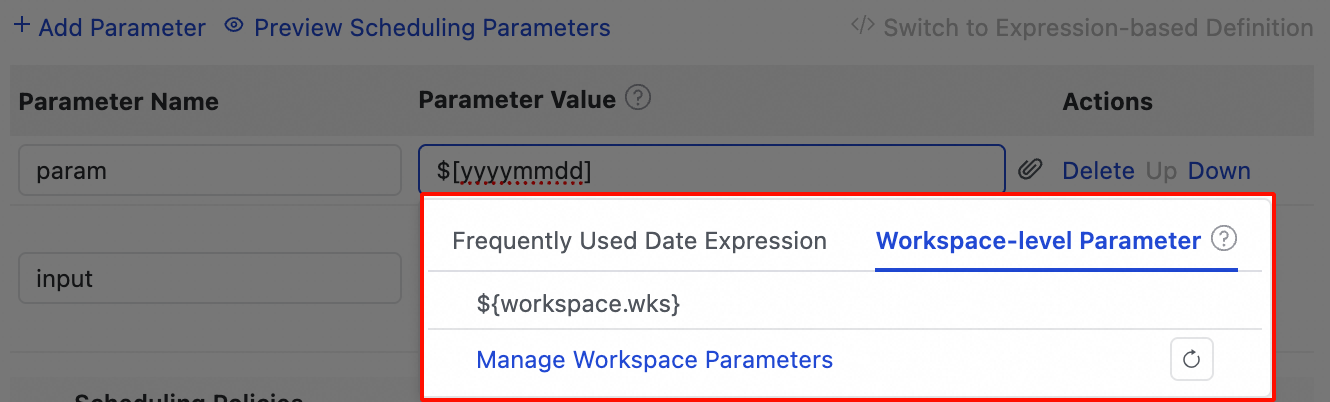Refresh the workspace parameter list
This screenshot has width=1330, height=402.
pos(1191,360)
